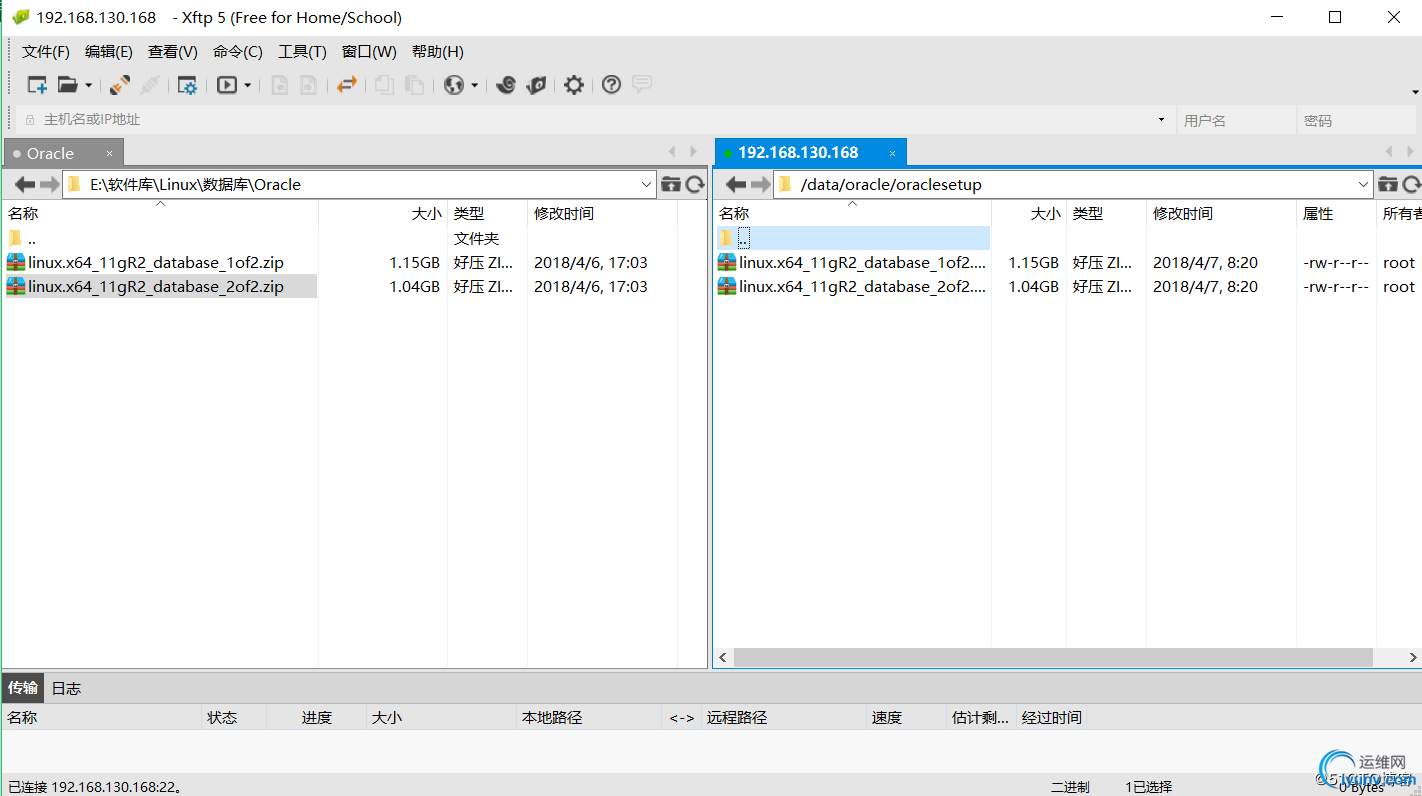Close the Oracle tab
The image size is (1422, 796).
[x=110, y=154]
